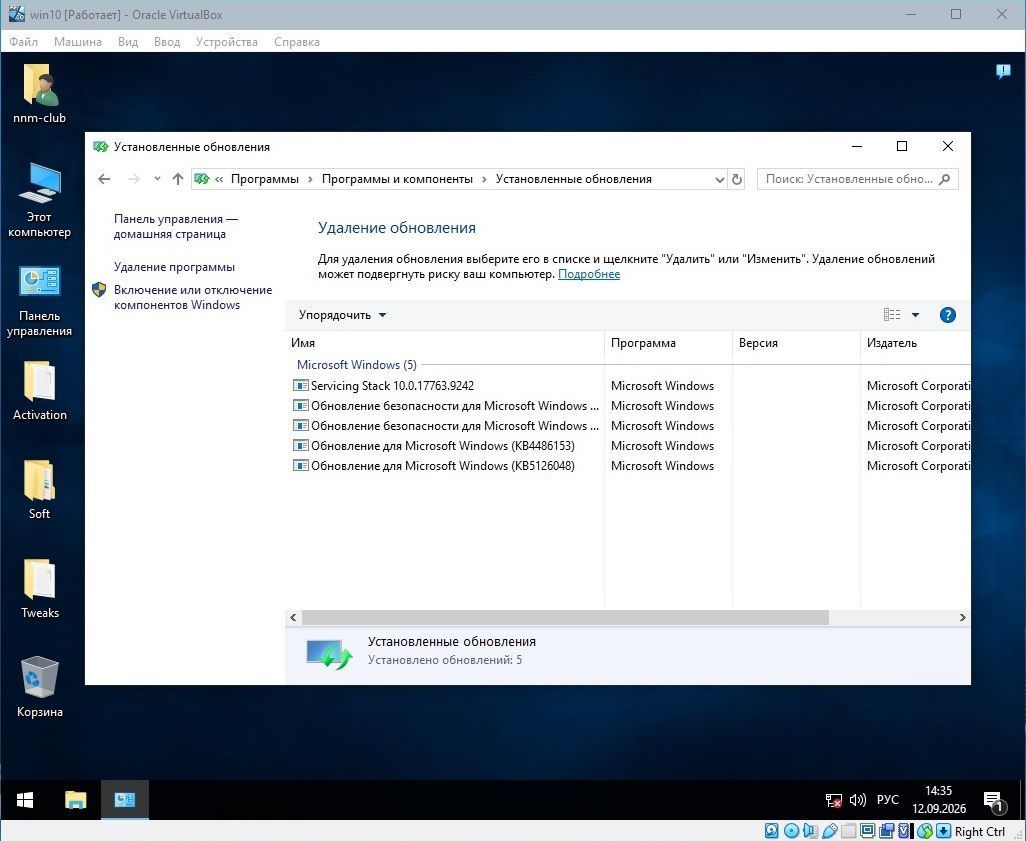Viewport: 1026px width, 841px height.
Task: Open the Устройства menu
Action: [x=226, y=42]
